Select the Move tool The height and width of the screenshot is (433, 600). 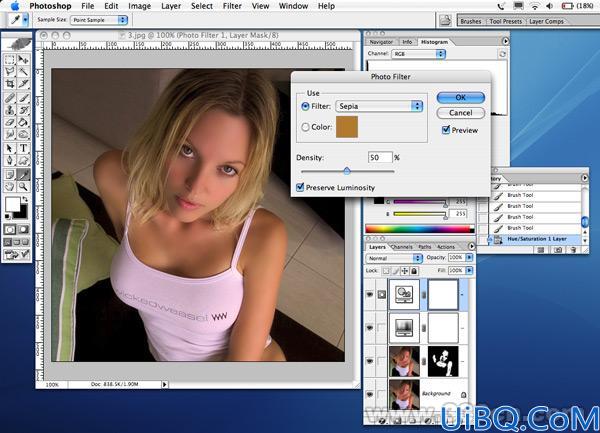click(23, 59)
